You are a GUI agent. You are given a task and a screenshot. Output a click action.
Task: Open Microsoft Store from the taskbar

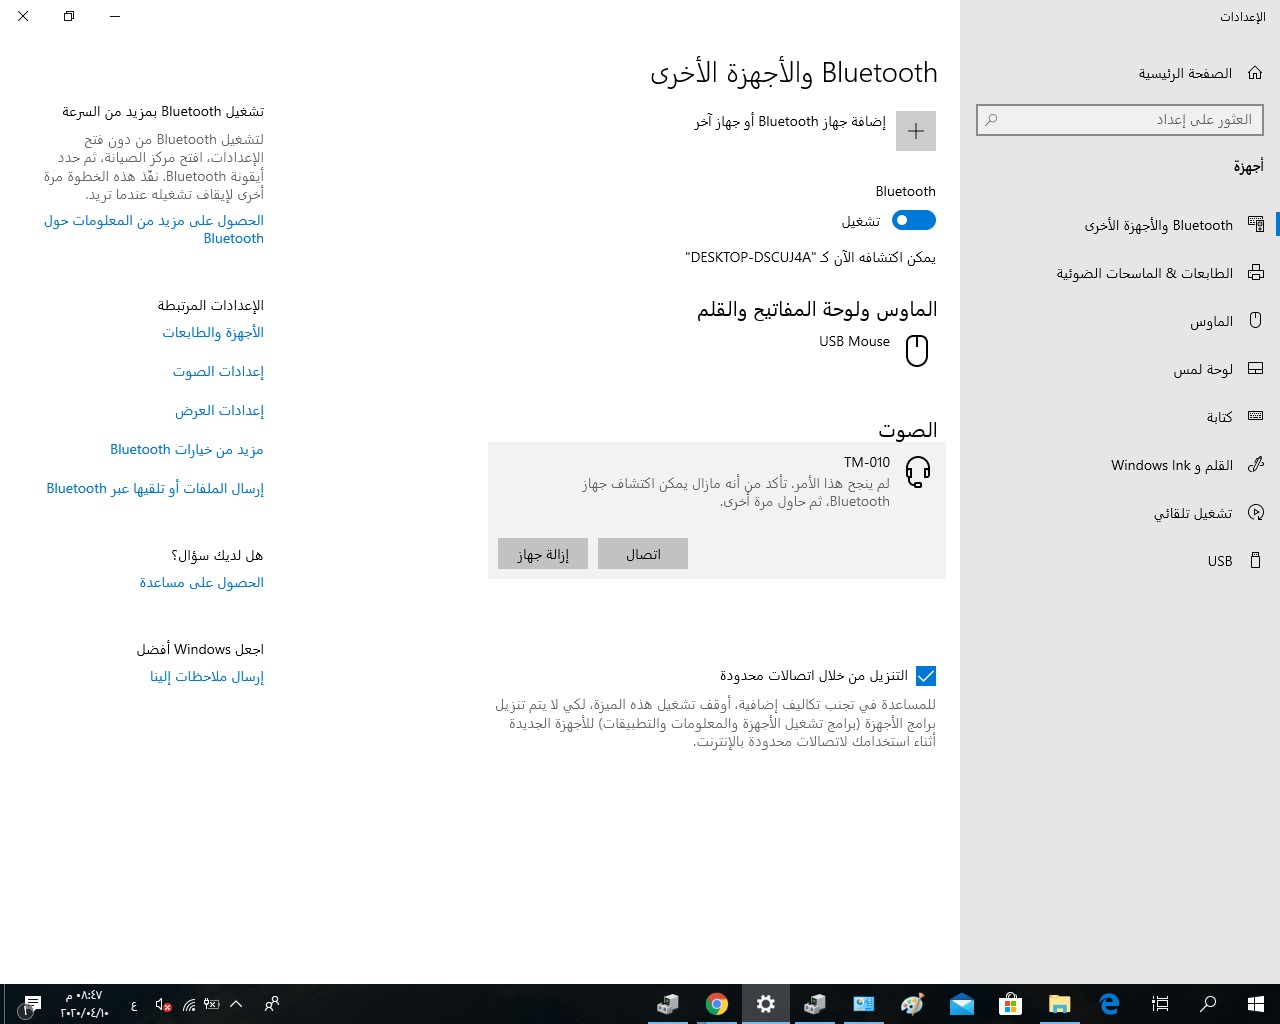(1011, 1004)
